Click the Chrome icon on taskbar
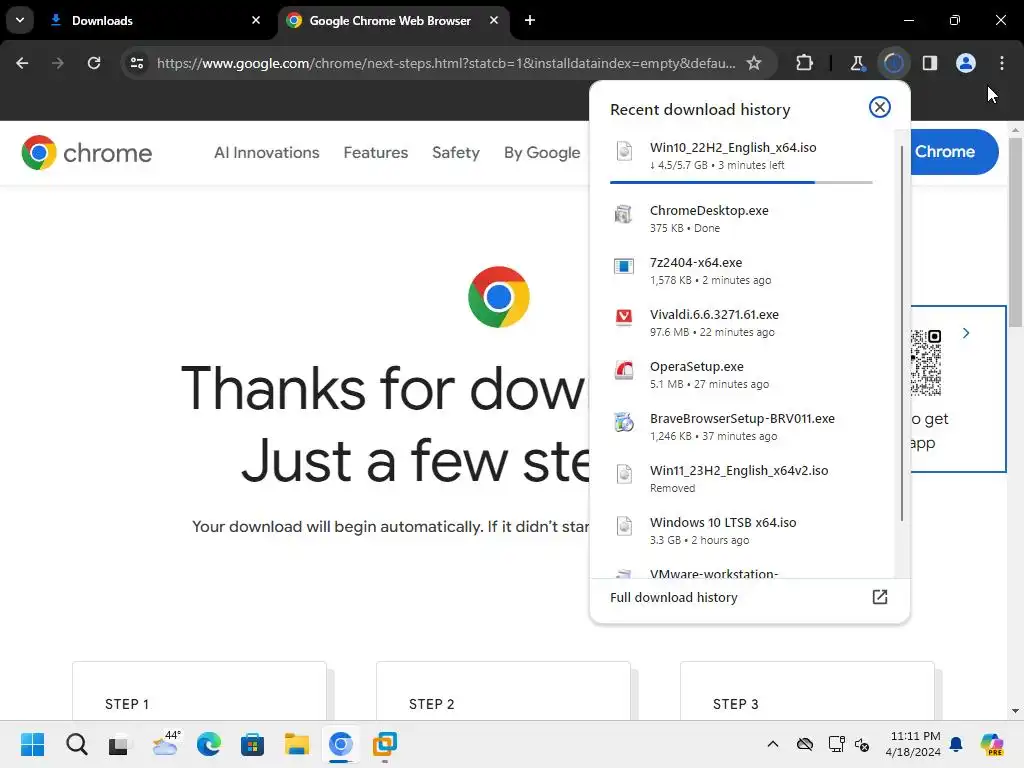 [340, 744]
